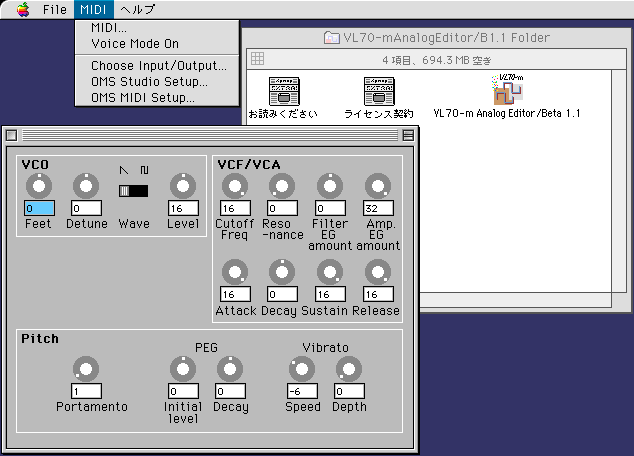Image resolution: width=634 pixels, height=456 pixels.
Task: Open OMS Studio Setup...
Action: tap(157, 82)
